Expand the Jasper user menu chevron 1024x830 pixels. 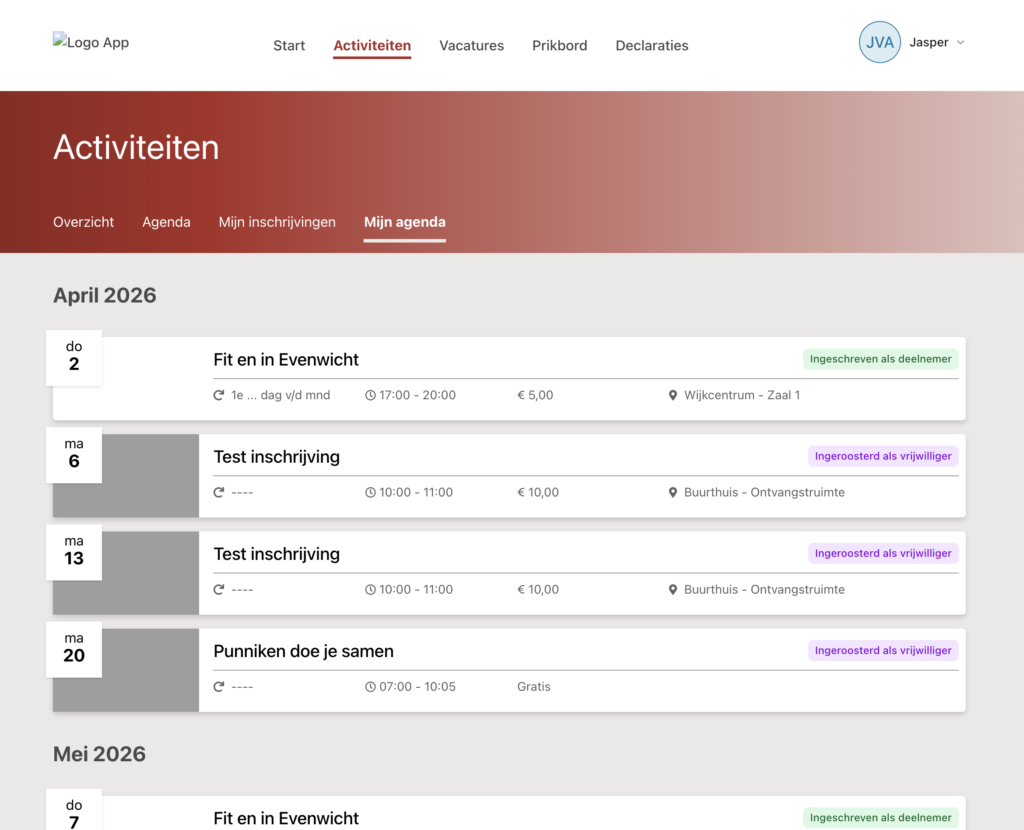(x=960, y=43)
